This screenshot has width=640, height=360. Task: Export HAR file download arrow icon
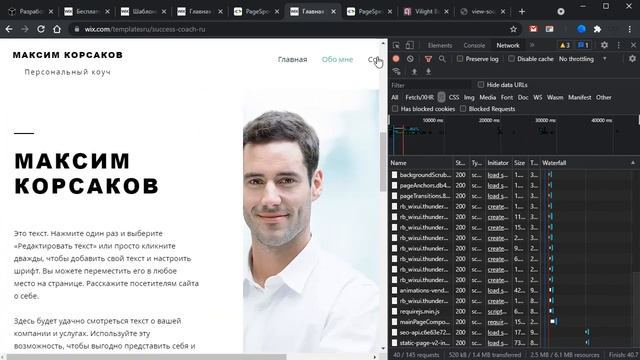(x=428, y=71)
